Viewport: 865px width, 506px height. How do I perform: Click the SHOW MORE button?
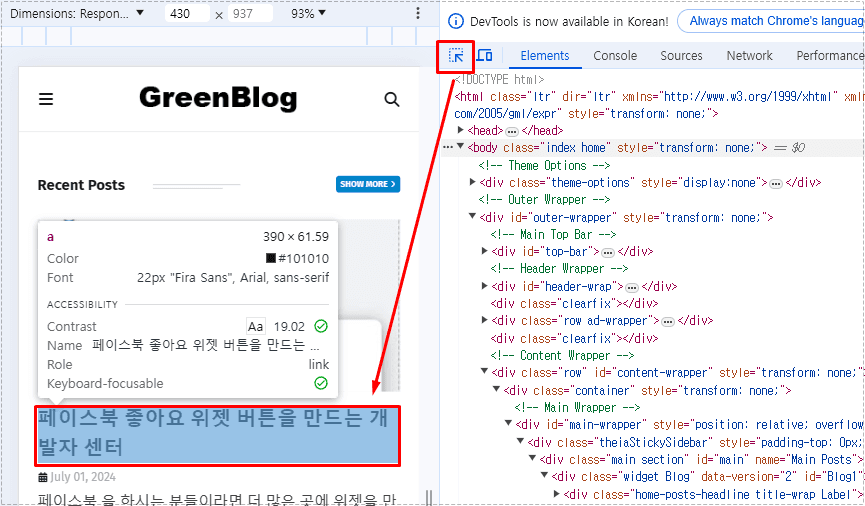(x=368, y=184)
